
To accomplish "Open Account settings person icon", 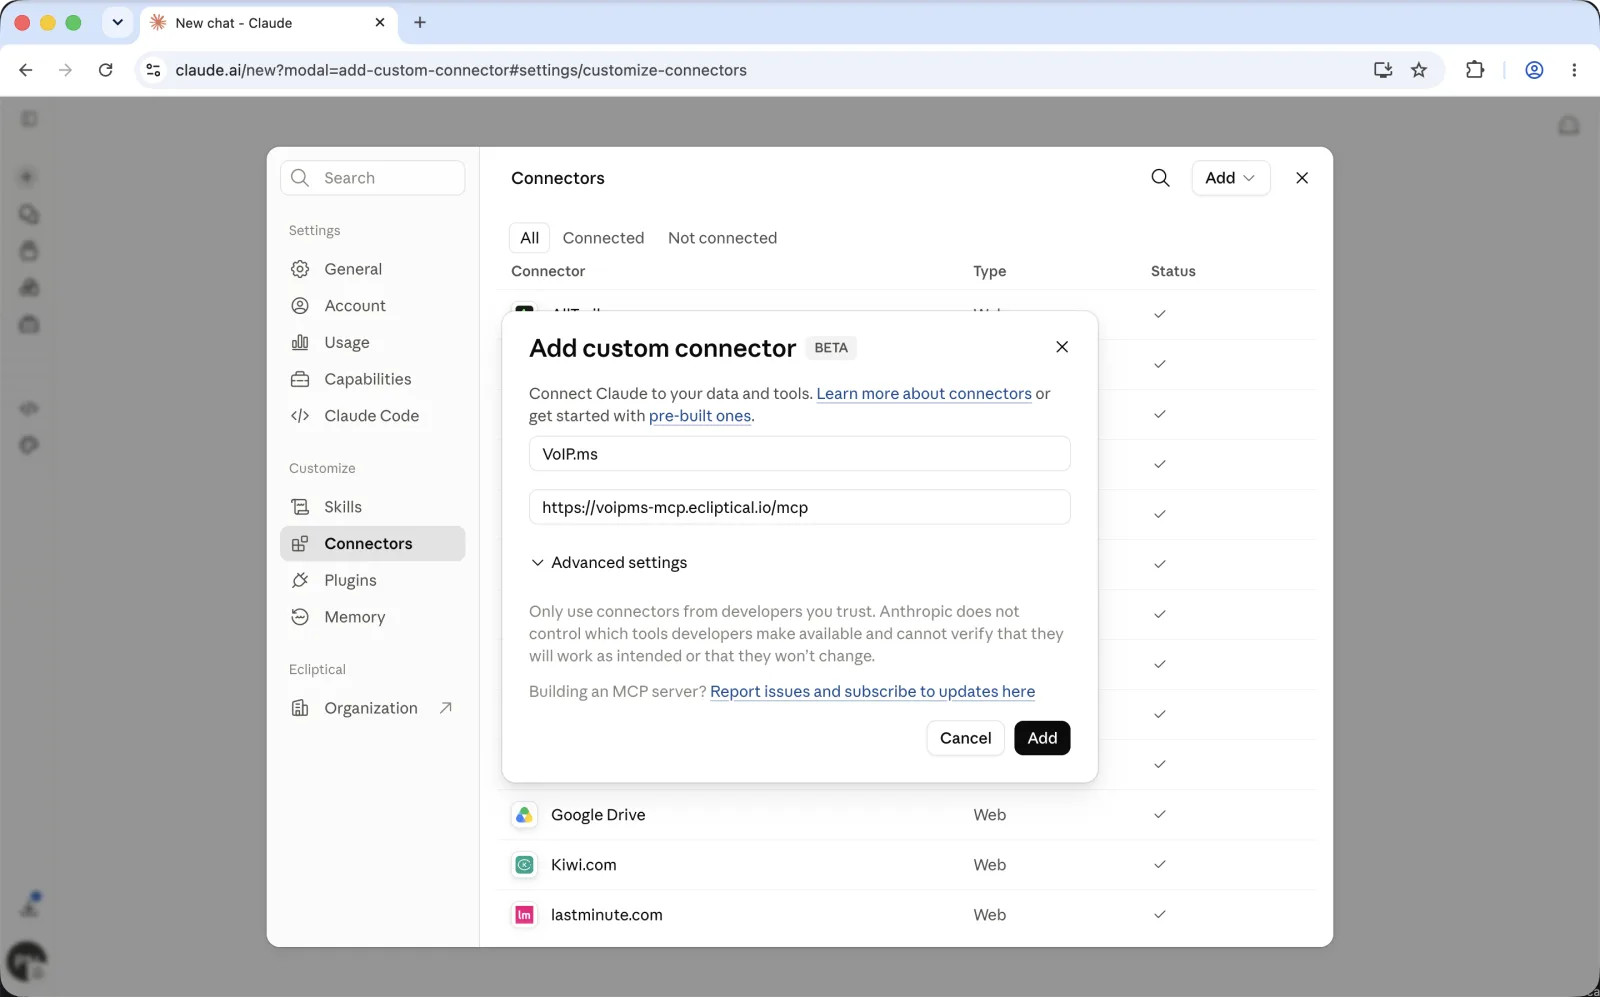I will click(x=300, y=306).
